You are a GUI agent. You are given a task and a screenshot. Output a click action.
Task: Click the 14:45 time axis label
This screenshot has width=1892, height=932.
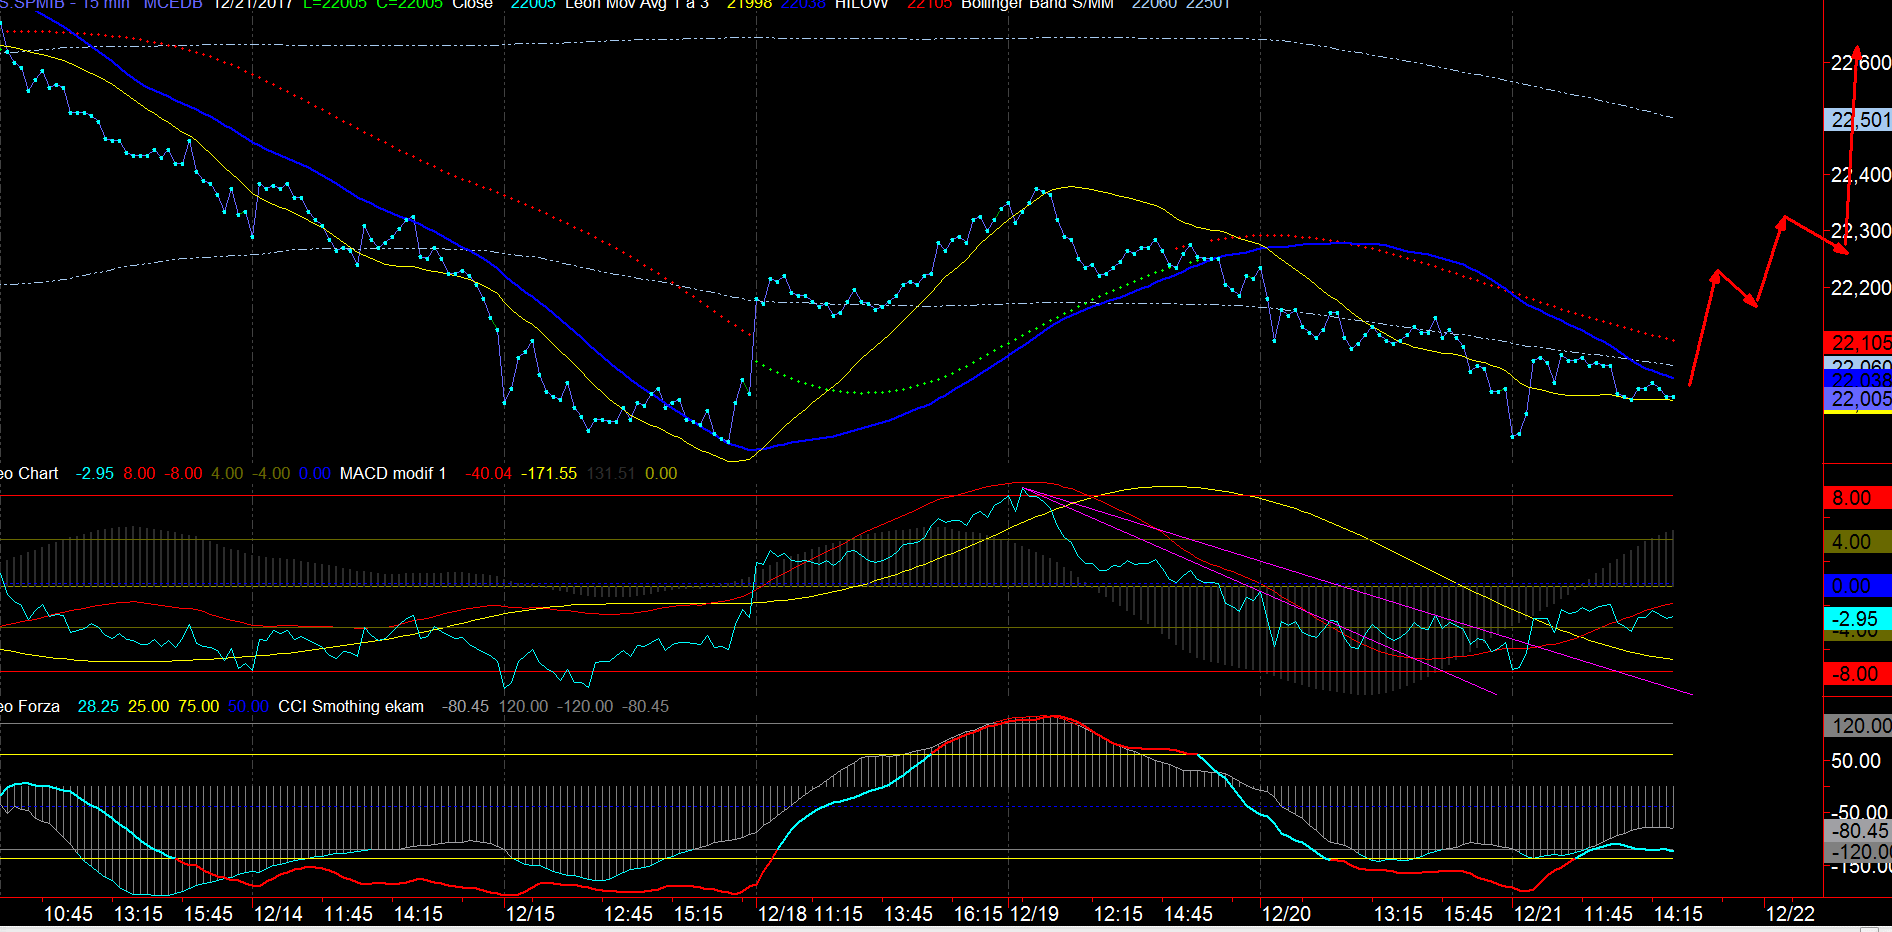tap(1188, 914)
